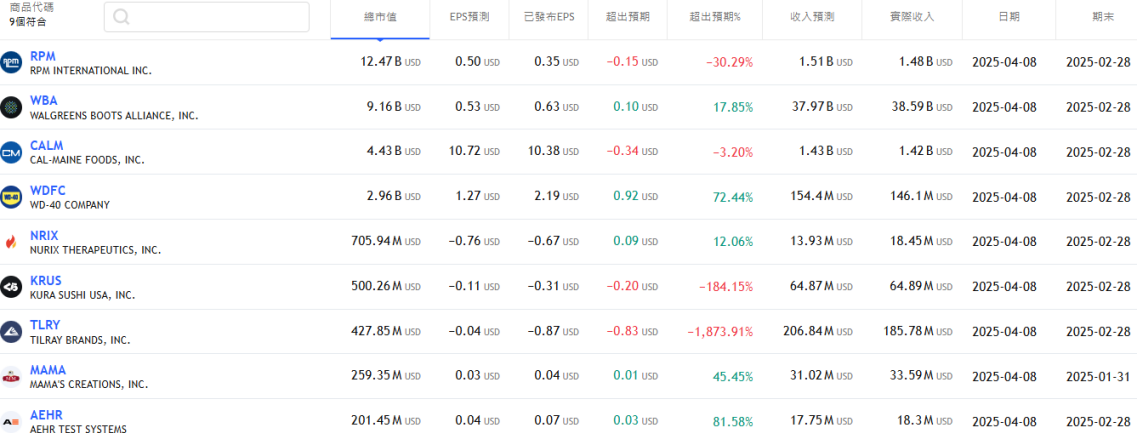Sort by the 收入預測 column header
1137x433 pixels.
[812, 17]
